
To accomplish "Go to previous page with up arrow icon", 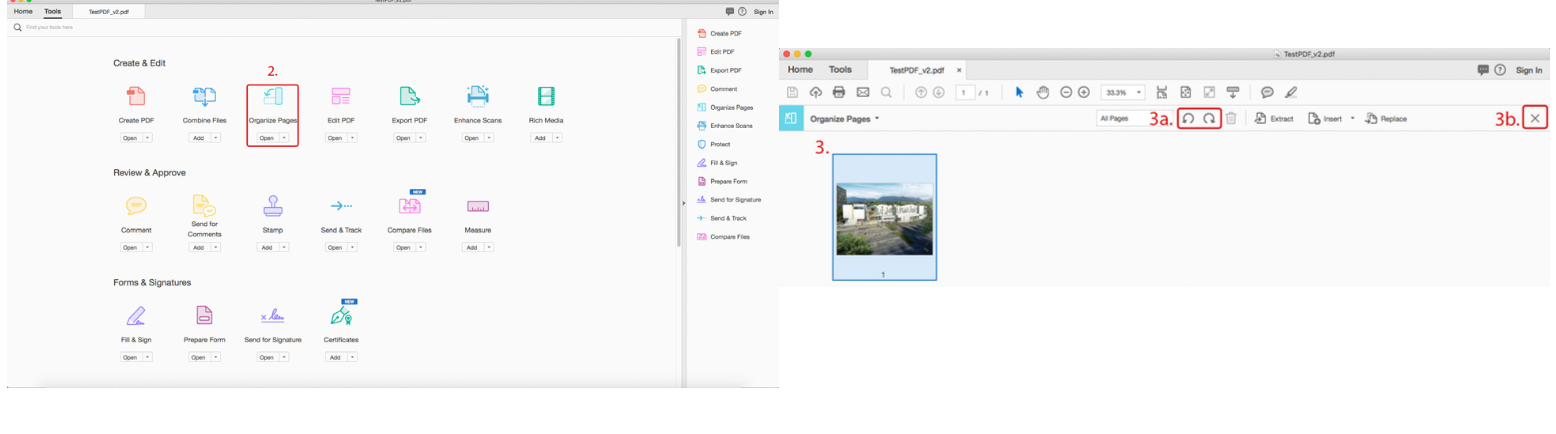I will [x=921, y=92].
